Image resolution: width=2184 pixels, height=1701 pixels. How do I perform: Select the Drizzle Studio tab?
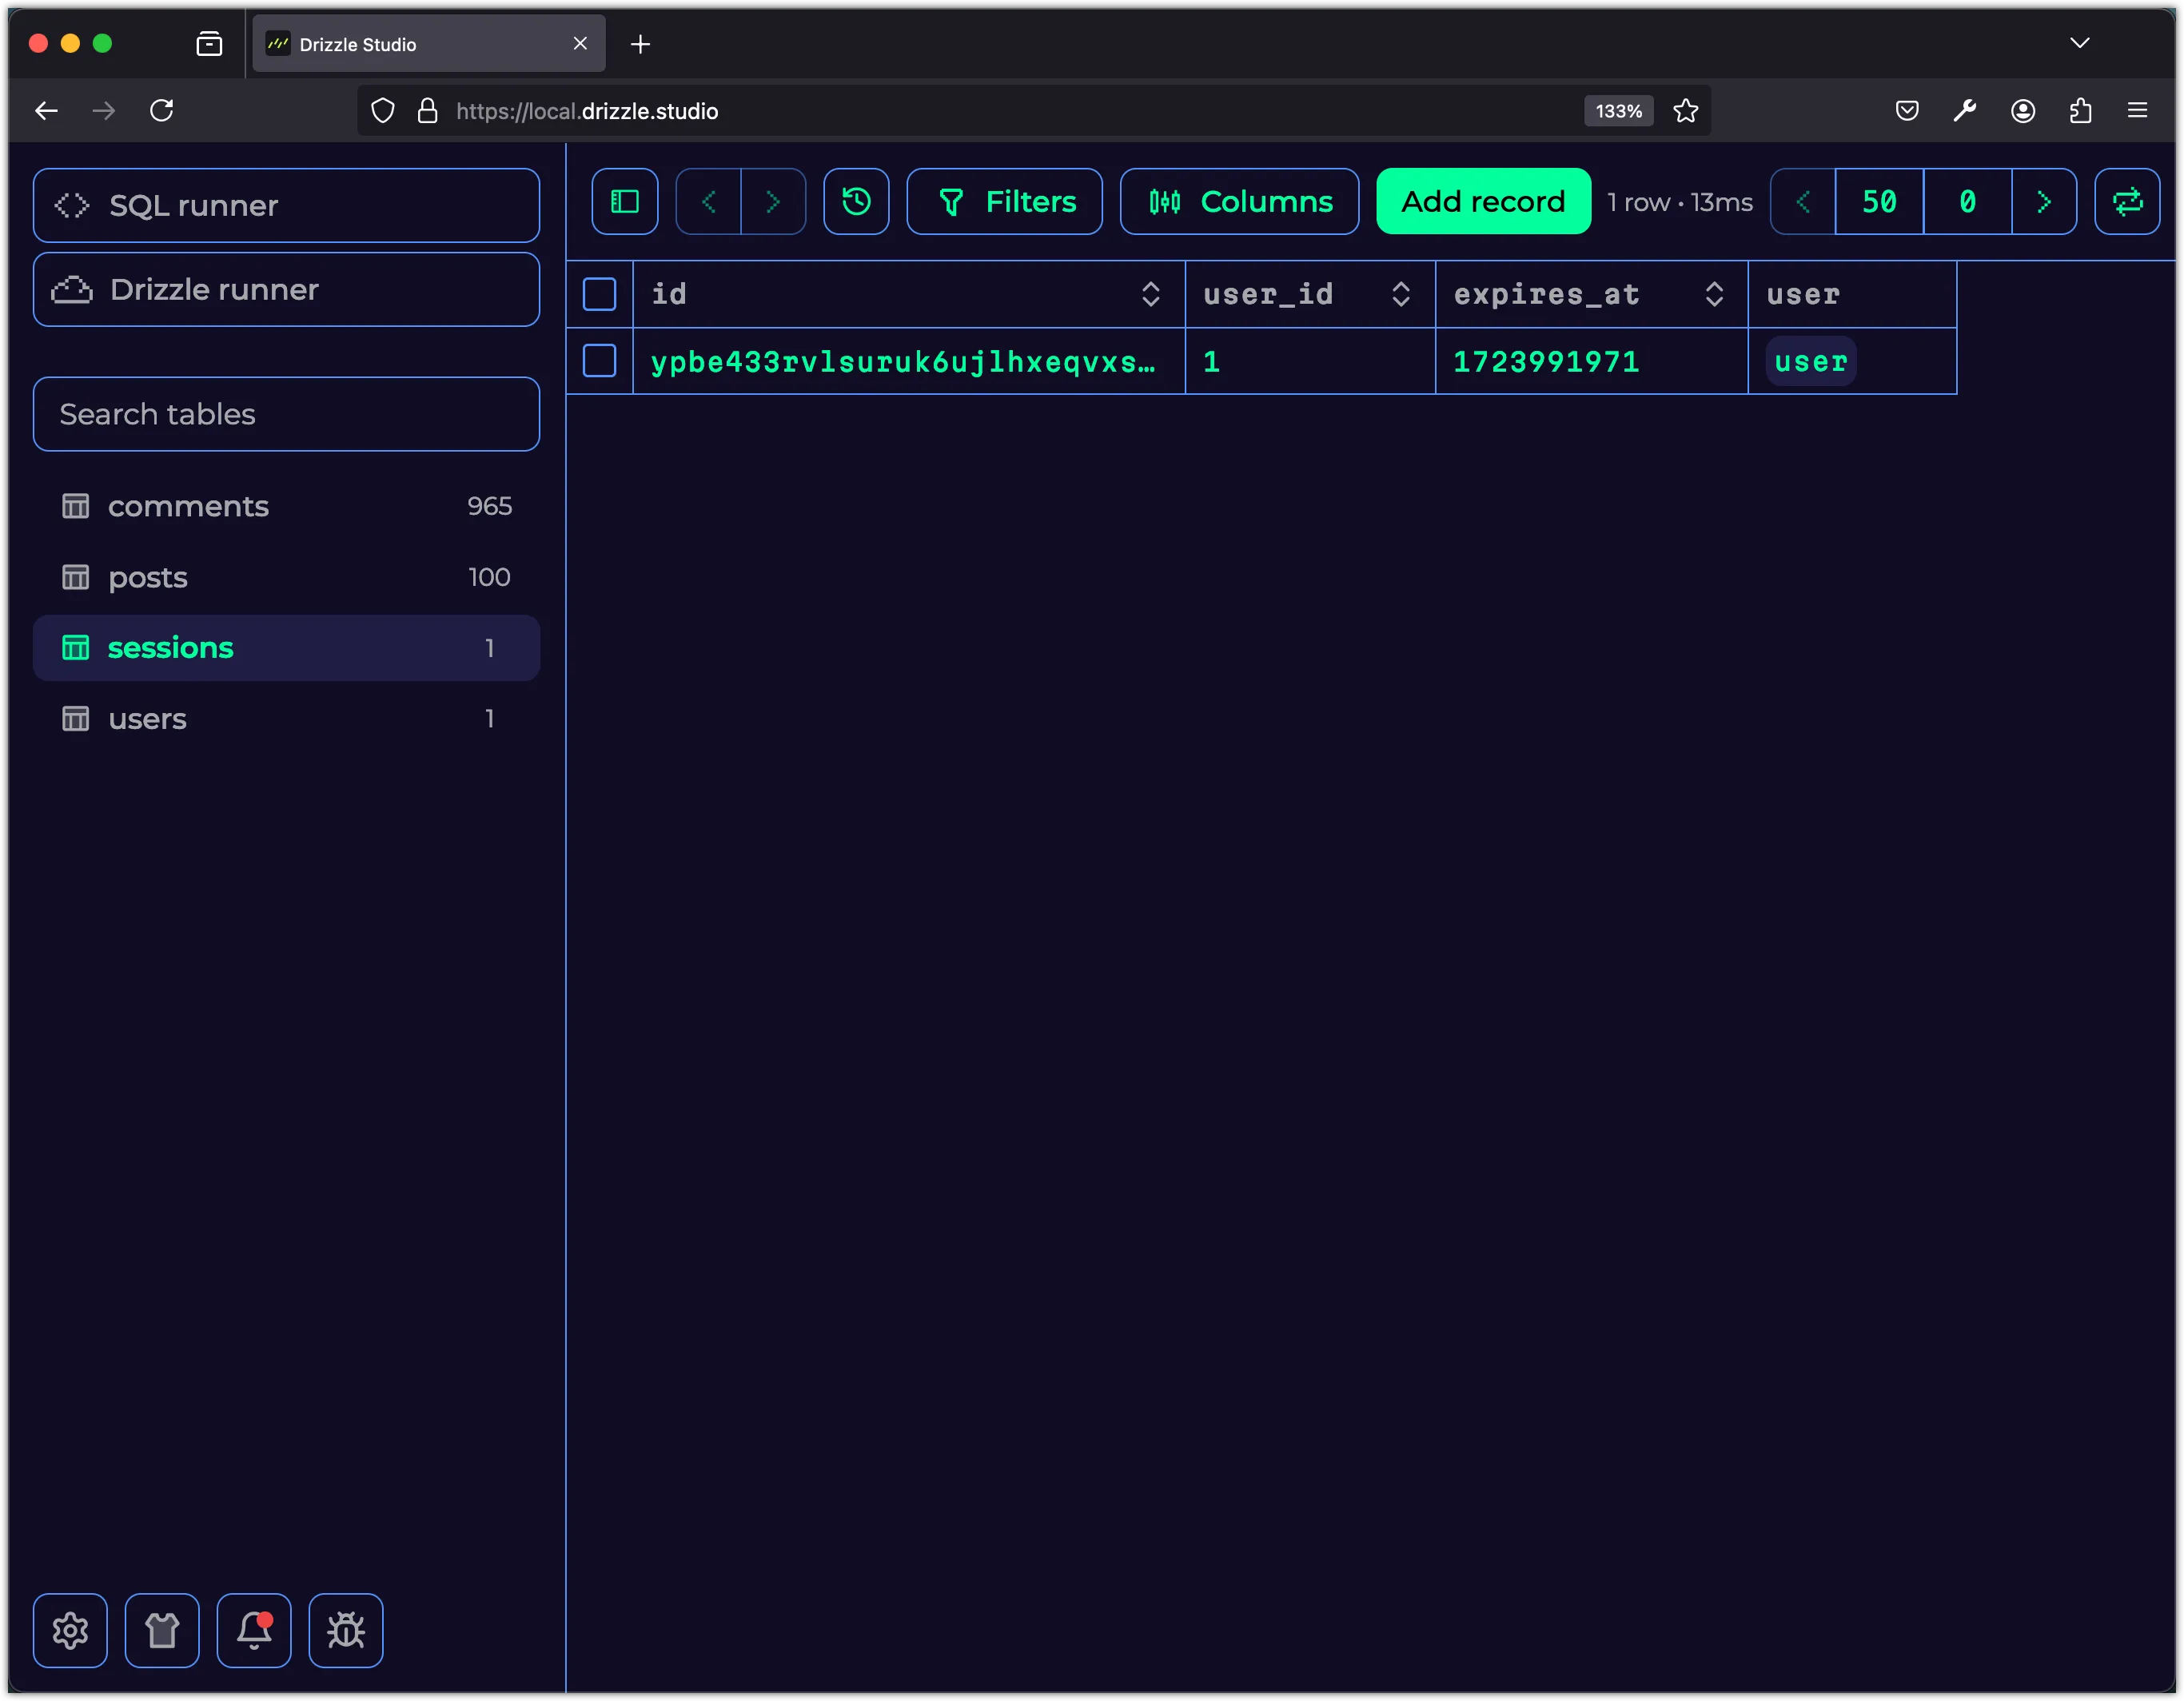428,44
